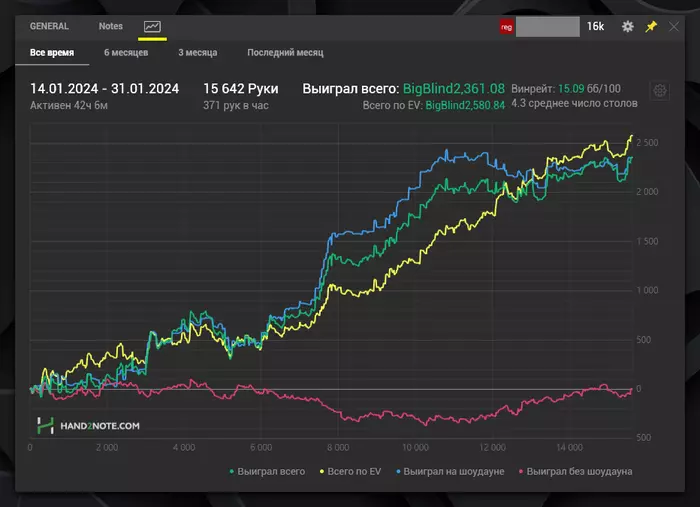
Task: Click the Винрейт 15.09 бб/100 value
Action: (x=566, y=89)
